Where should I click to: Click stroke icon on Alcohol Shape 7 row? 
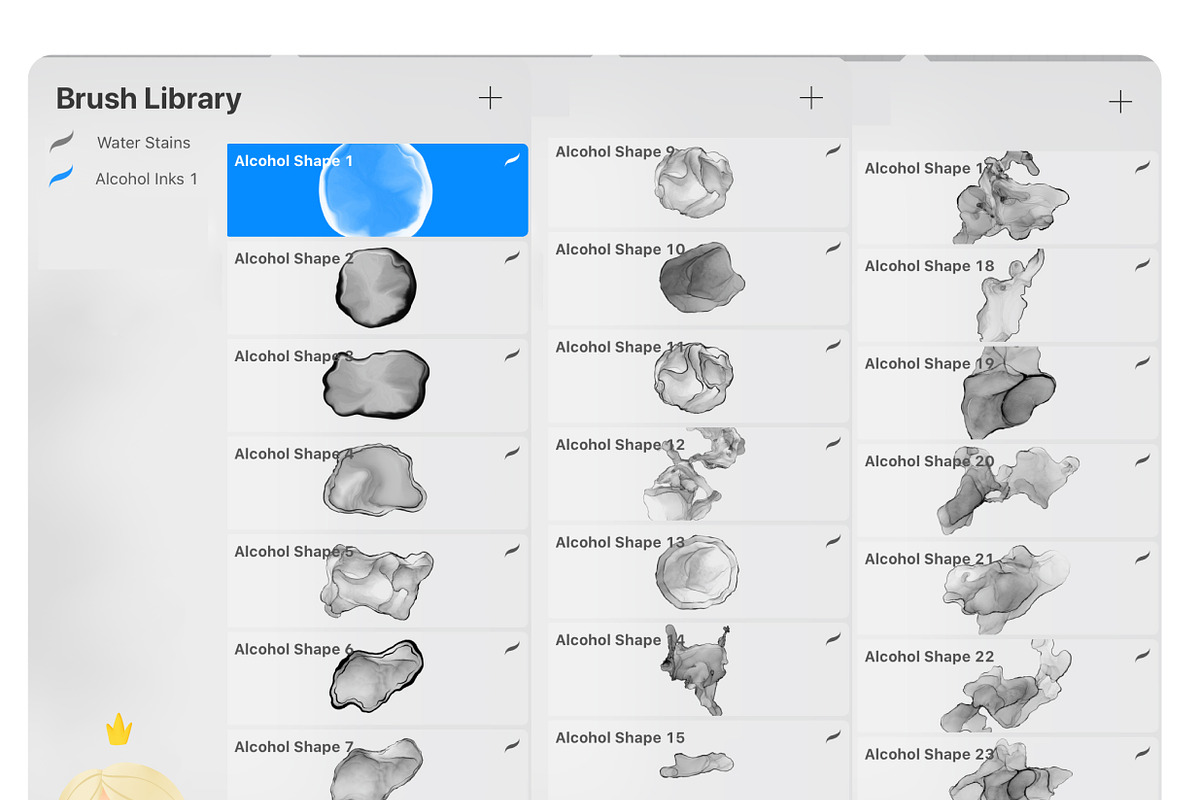click(512, 746)
